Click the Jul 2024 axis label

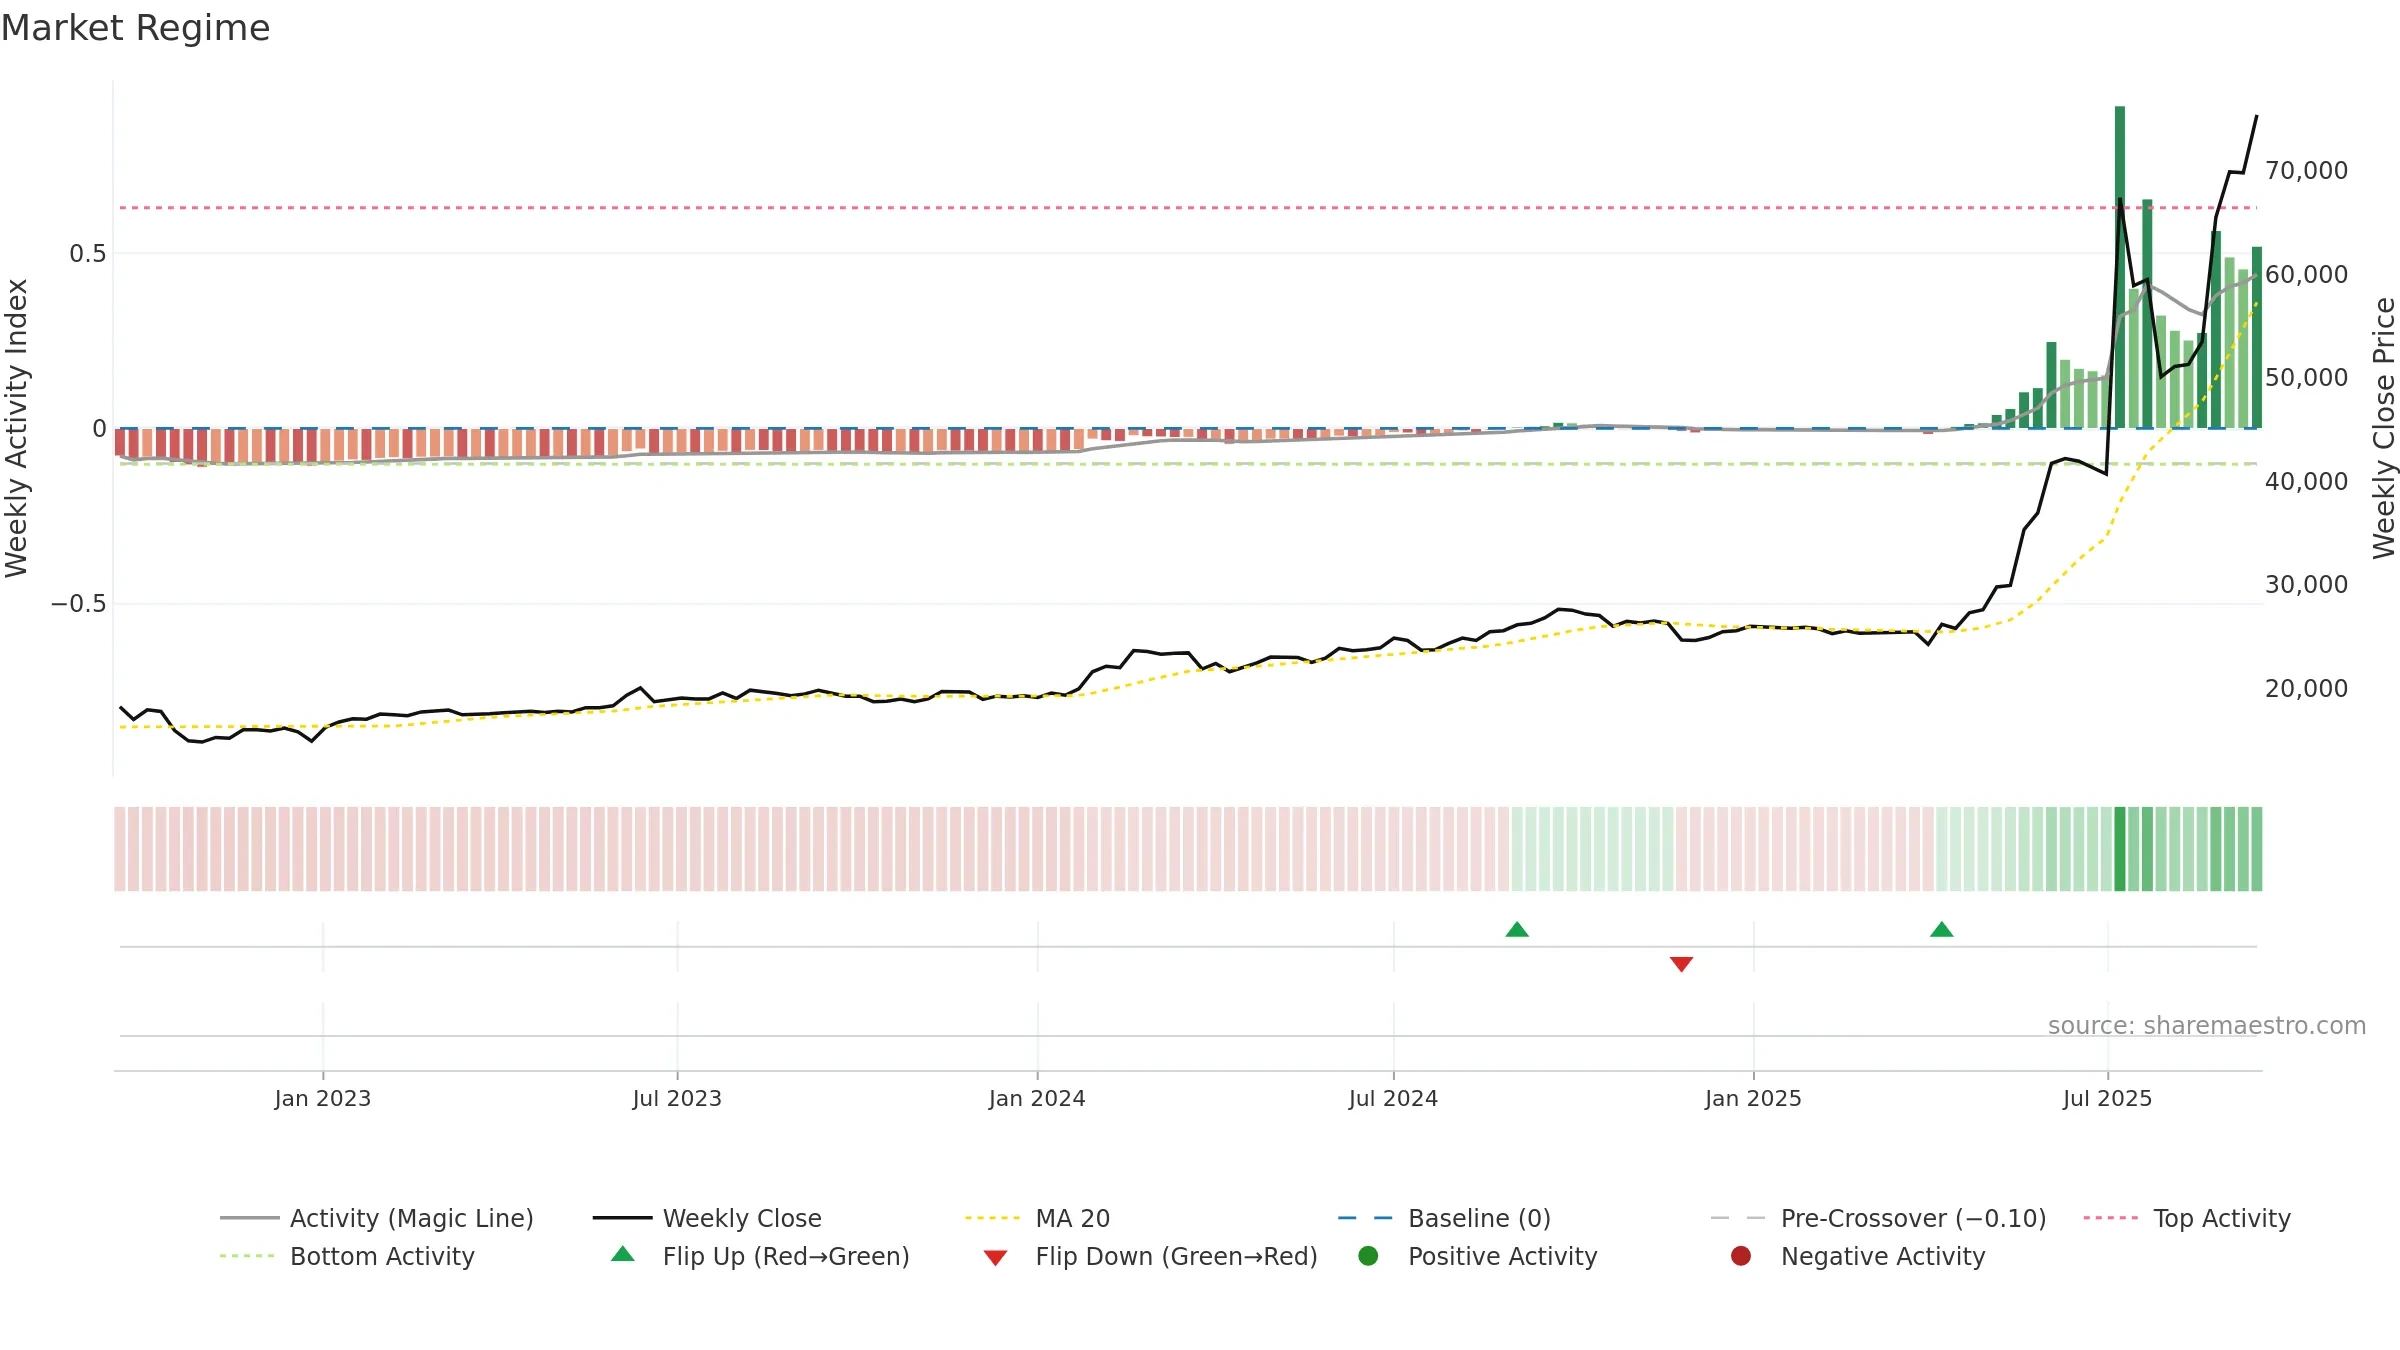1393,1099
